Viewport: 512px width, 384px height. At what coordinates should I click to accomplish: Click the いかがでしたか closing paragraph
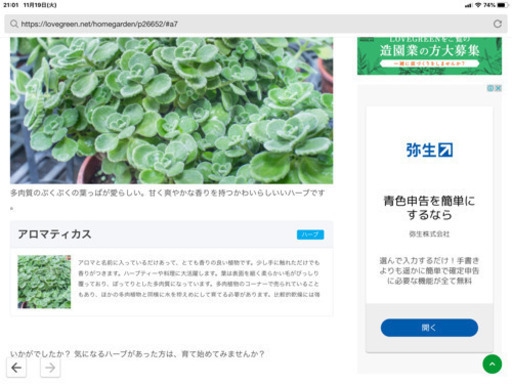(x=137, y=354)
